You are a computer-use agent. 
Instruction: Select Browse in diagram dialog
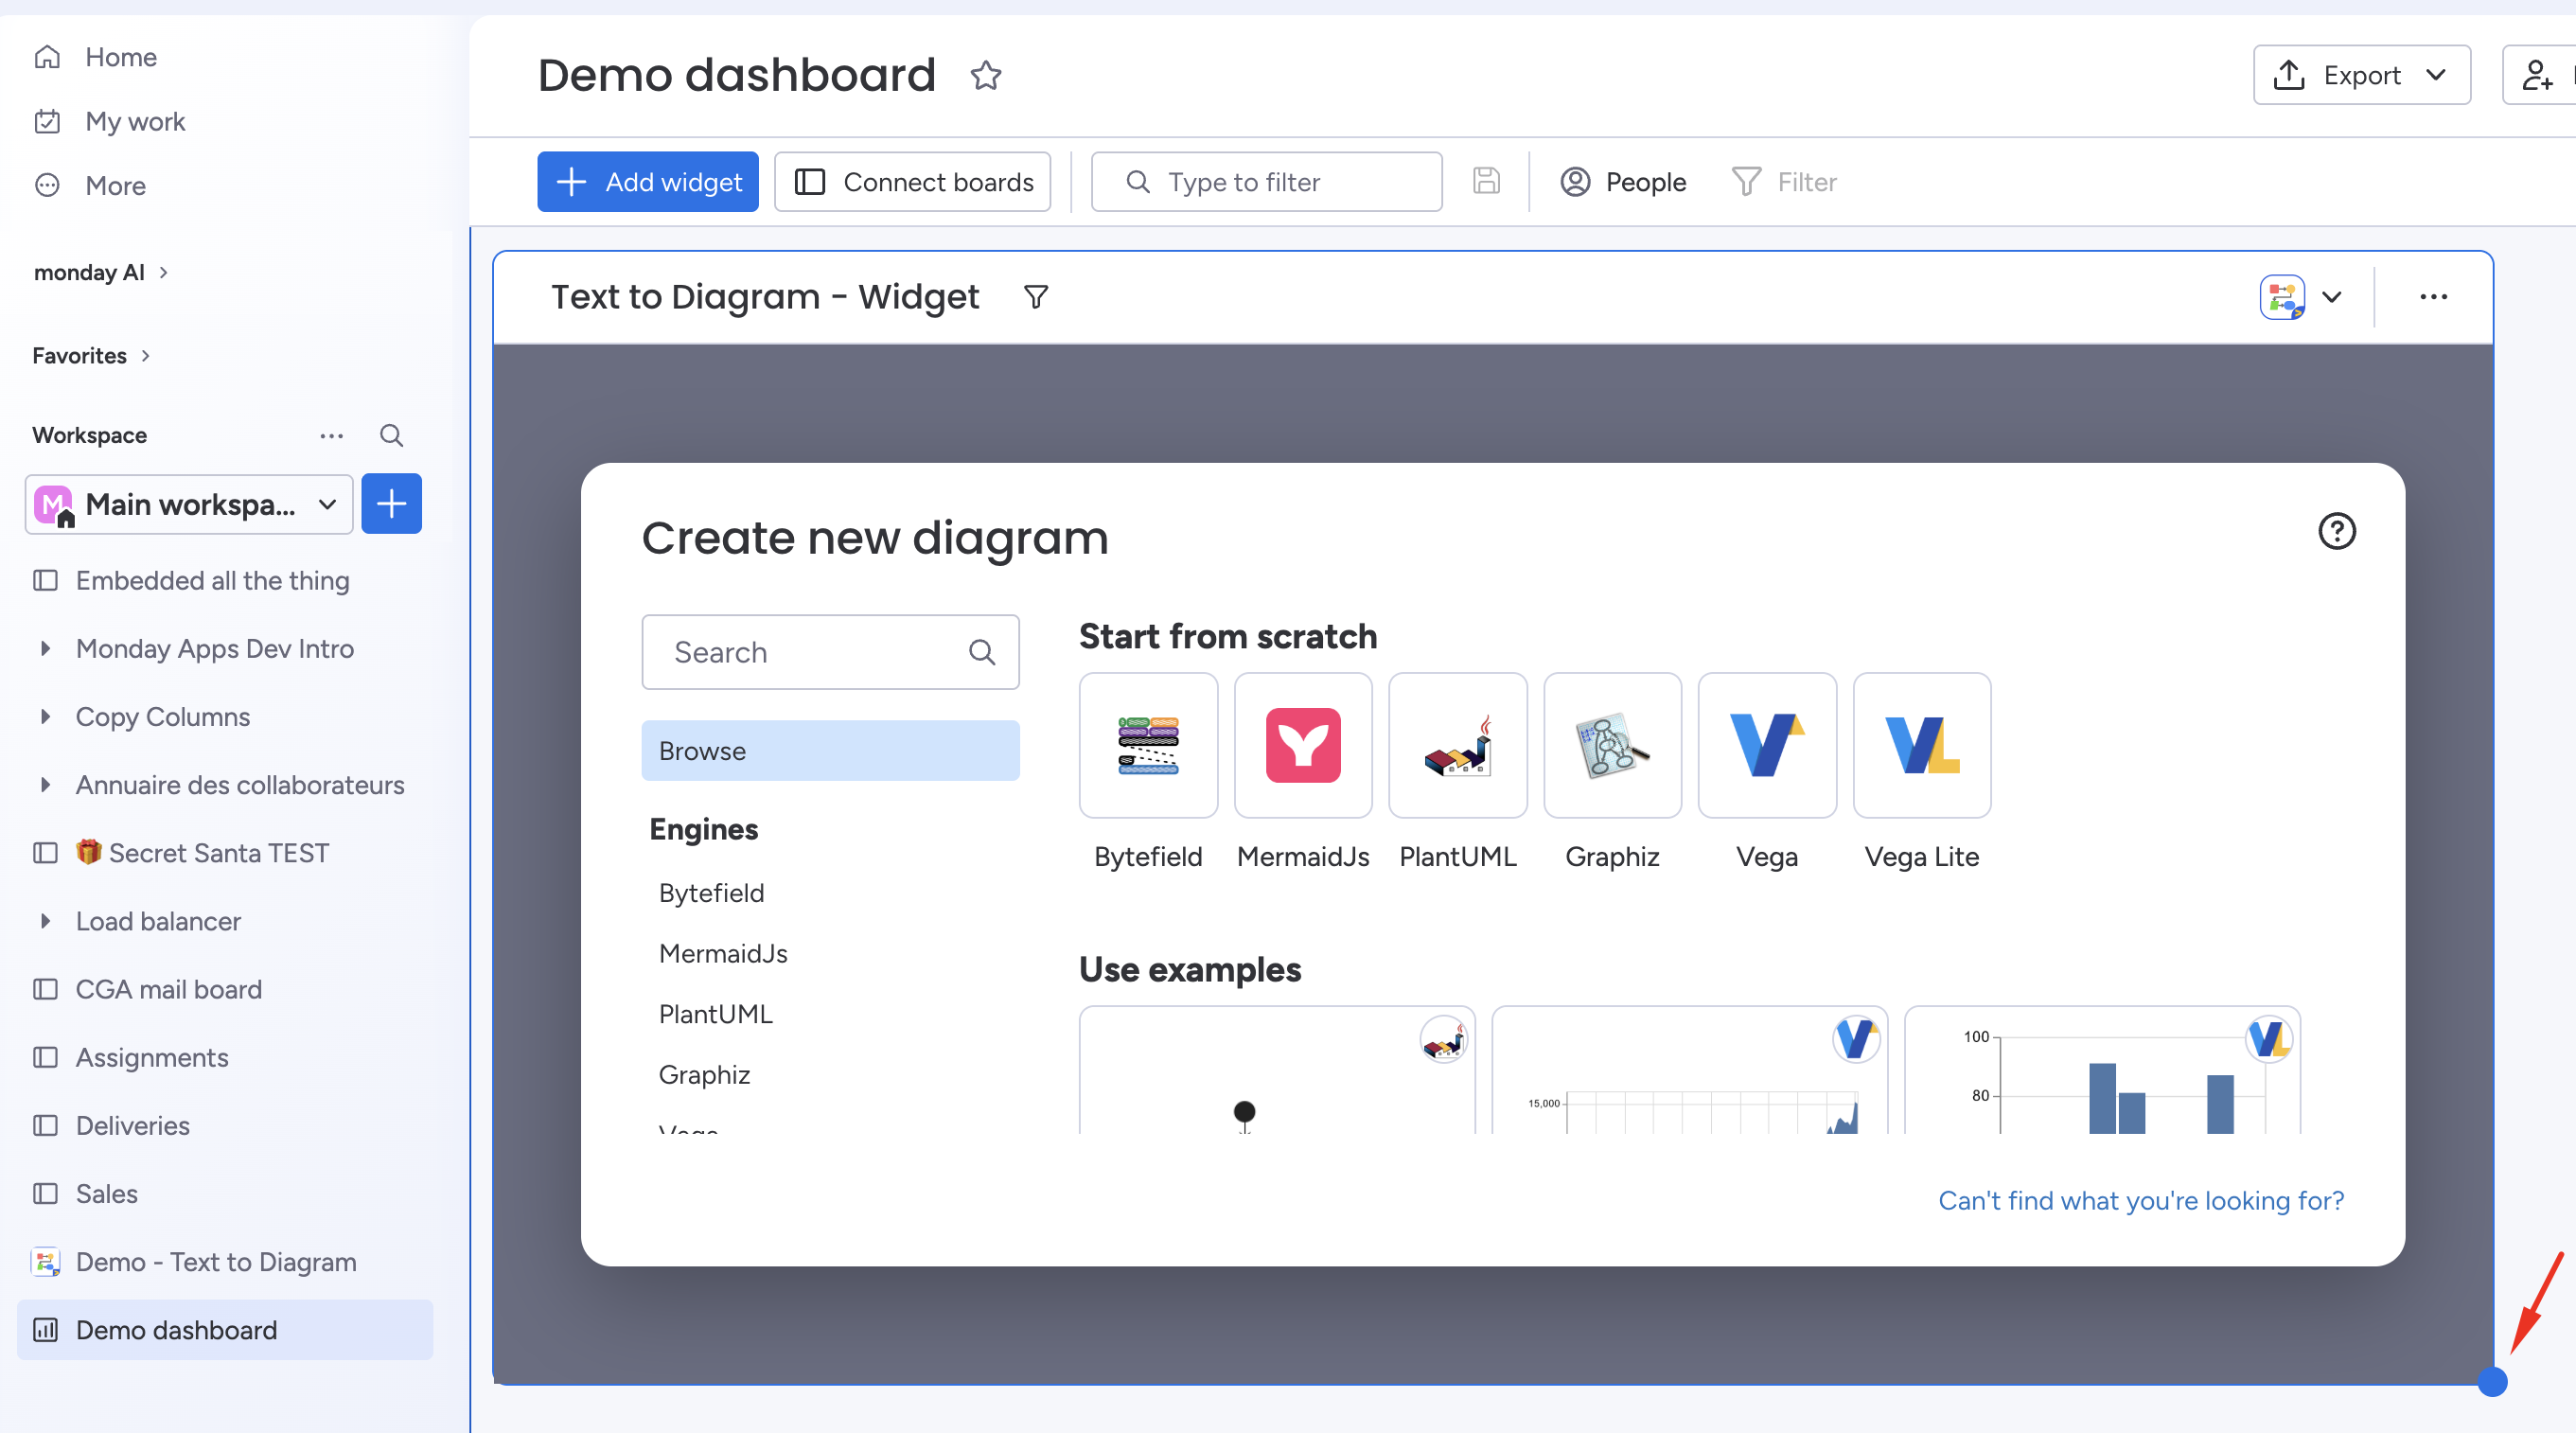coord(830,751)
